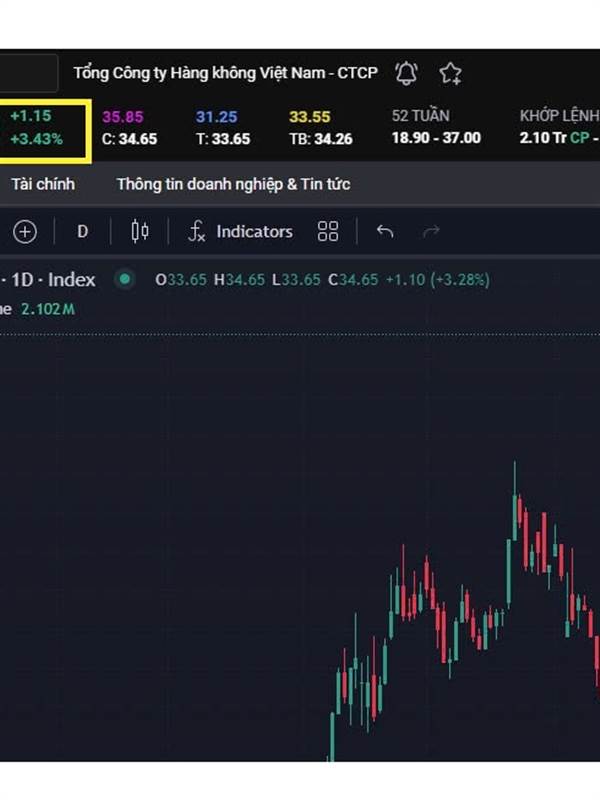Switch to the Tài chính tab
Viewport: 600px width, 800px height.
[43, 184]
